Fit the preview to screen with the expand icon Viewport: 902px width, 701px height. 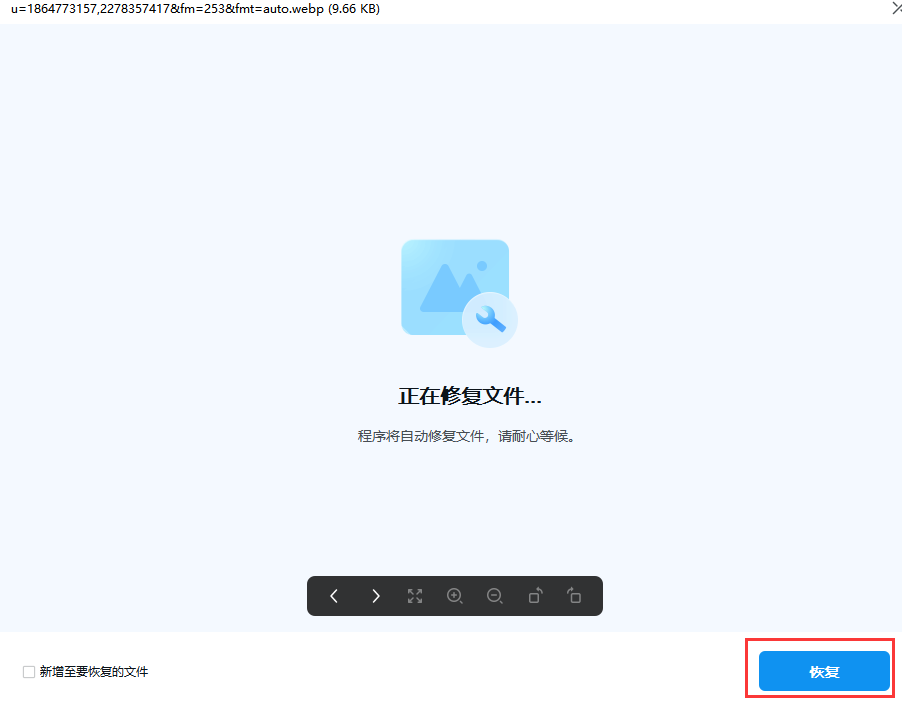pyautogui.click(x=415, y=595)
